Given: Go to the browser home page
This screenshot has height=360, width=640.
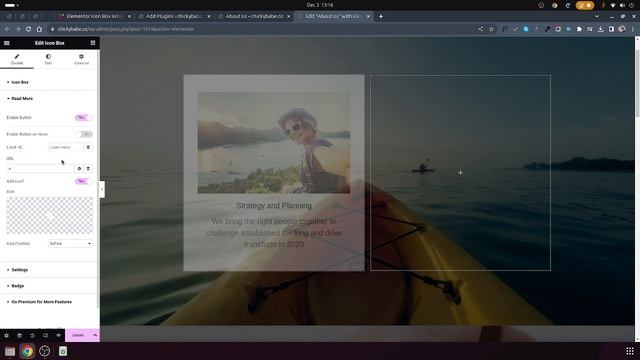Looking at the screenshot, I should pyautogui.click(x=39, y=29).
